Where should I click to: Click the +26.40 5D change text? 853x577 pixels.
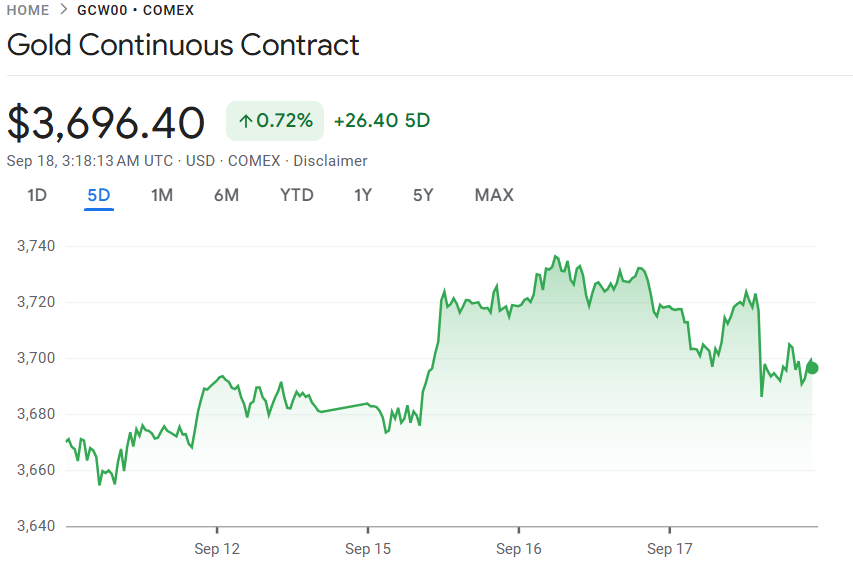381,121
